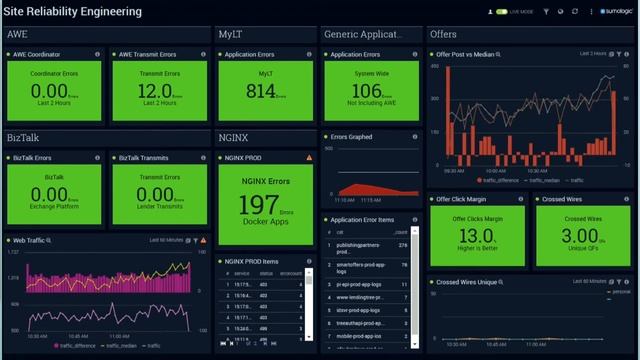Click magnifier icon next to Crossed Wires Unique

[501, 282]
